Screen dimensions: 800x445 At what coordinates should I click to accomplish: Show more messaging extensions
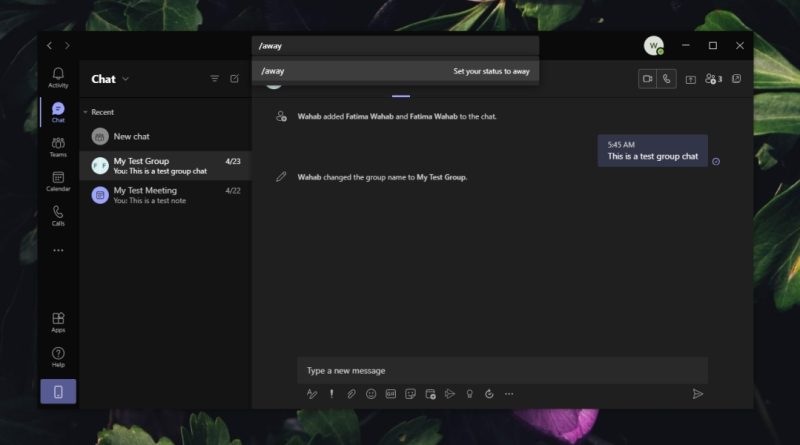509,394
